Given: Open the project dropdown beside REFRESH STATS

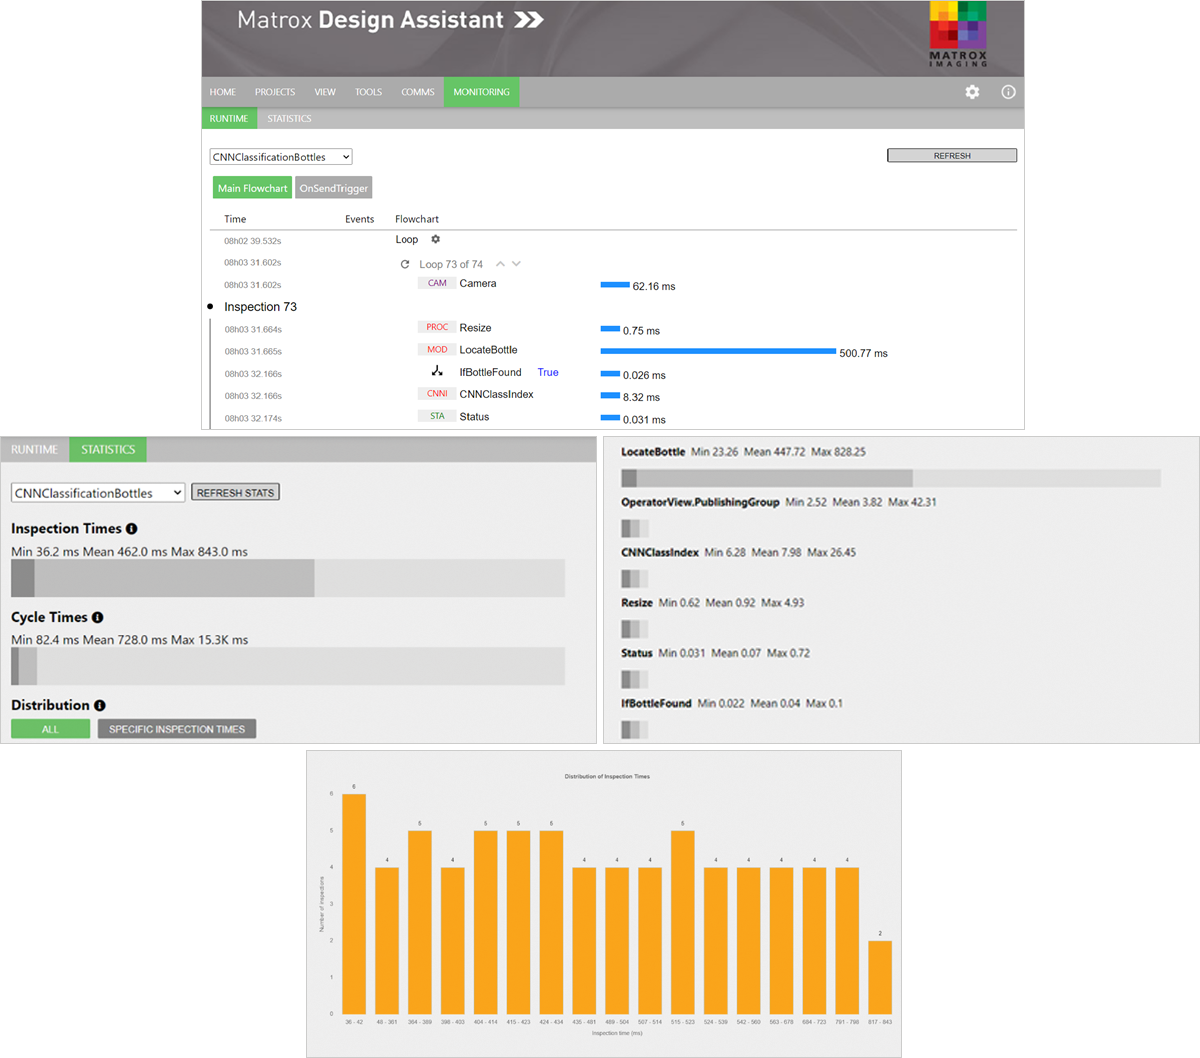Looking at the screenshot, I should [98, 493].
